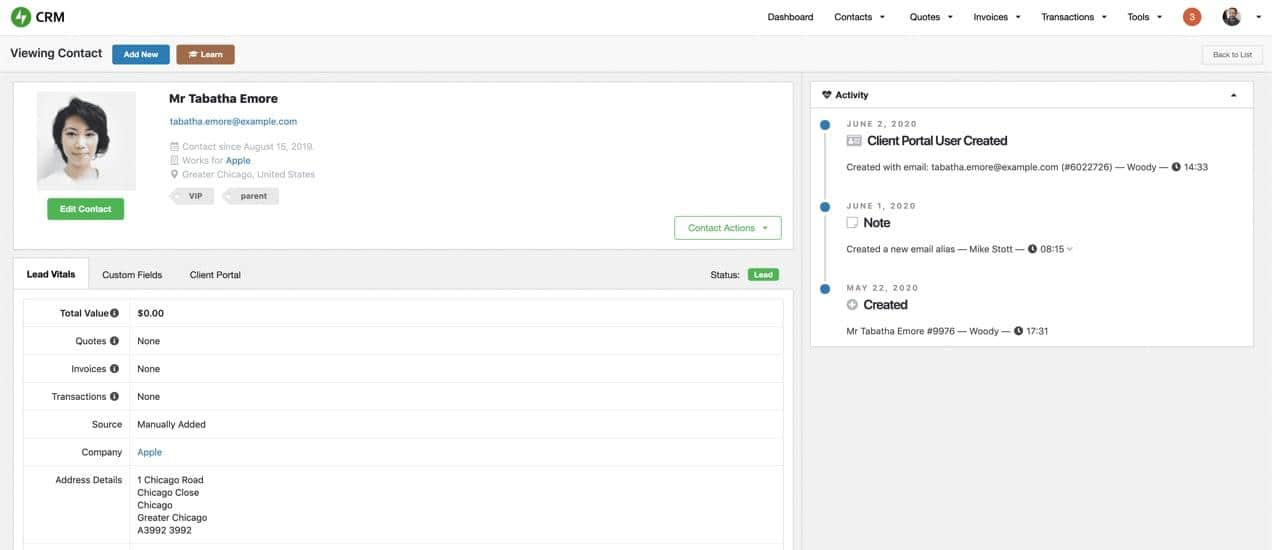Viewport: 1272px width, 550px height.
Task: Click the 1 Chicago Road address line
Action: 170,480
